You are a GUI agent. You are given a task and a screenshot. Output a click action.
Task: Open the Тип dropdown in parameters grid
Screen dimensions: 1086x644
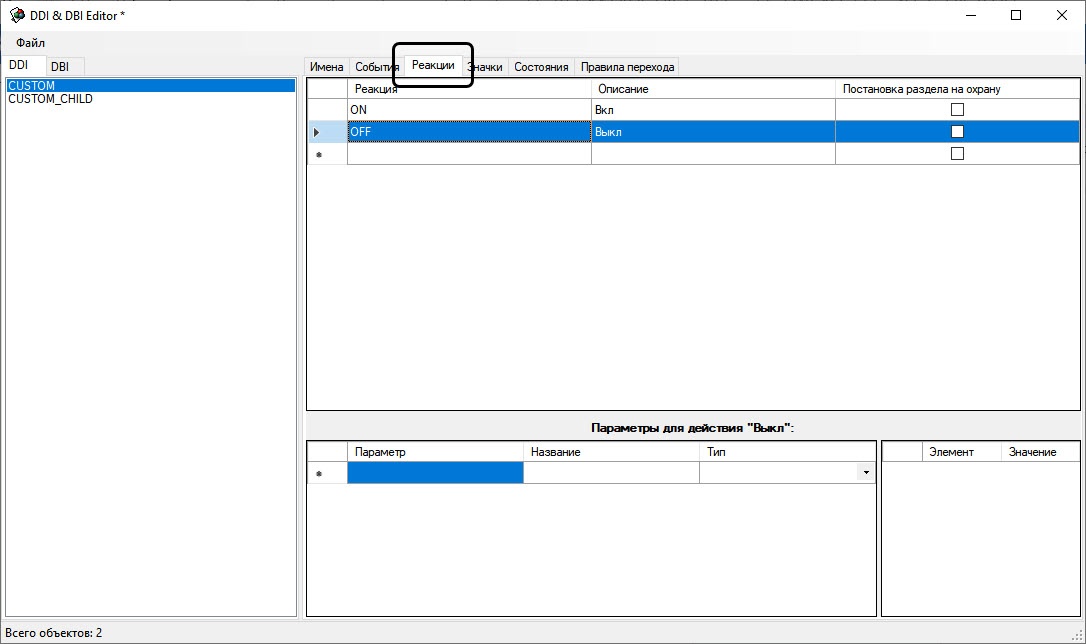[x=865, y=473]
